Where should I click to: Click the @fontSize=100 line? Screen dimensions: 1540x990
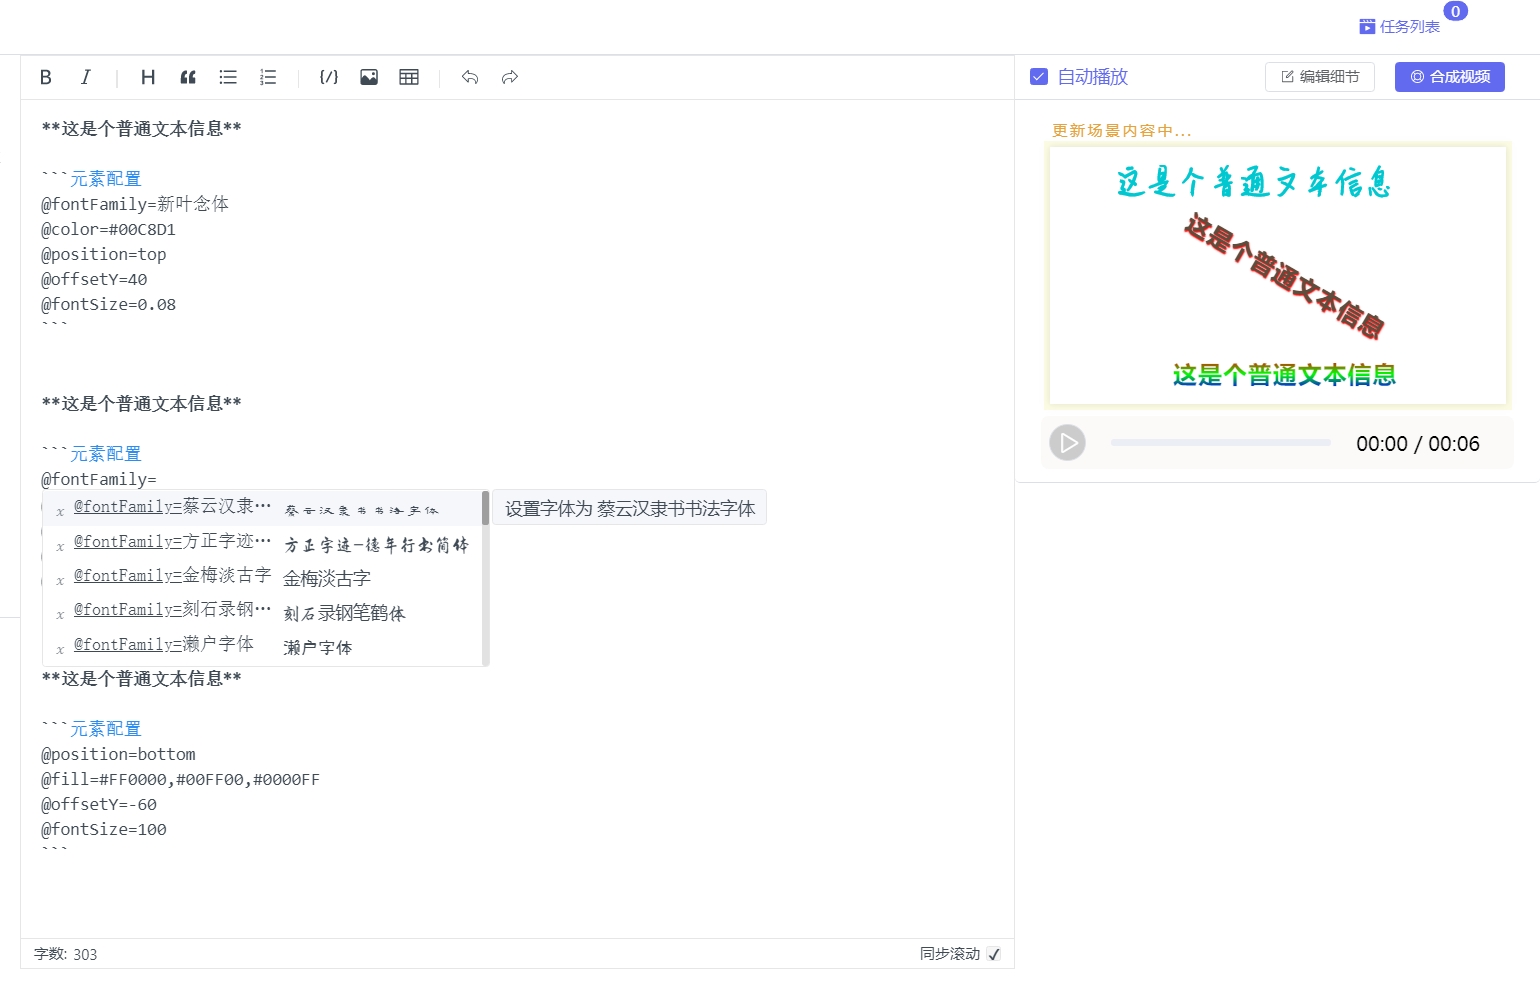click(104, 829)
